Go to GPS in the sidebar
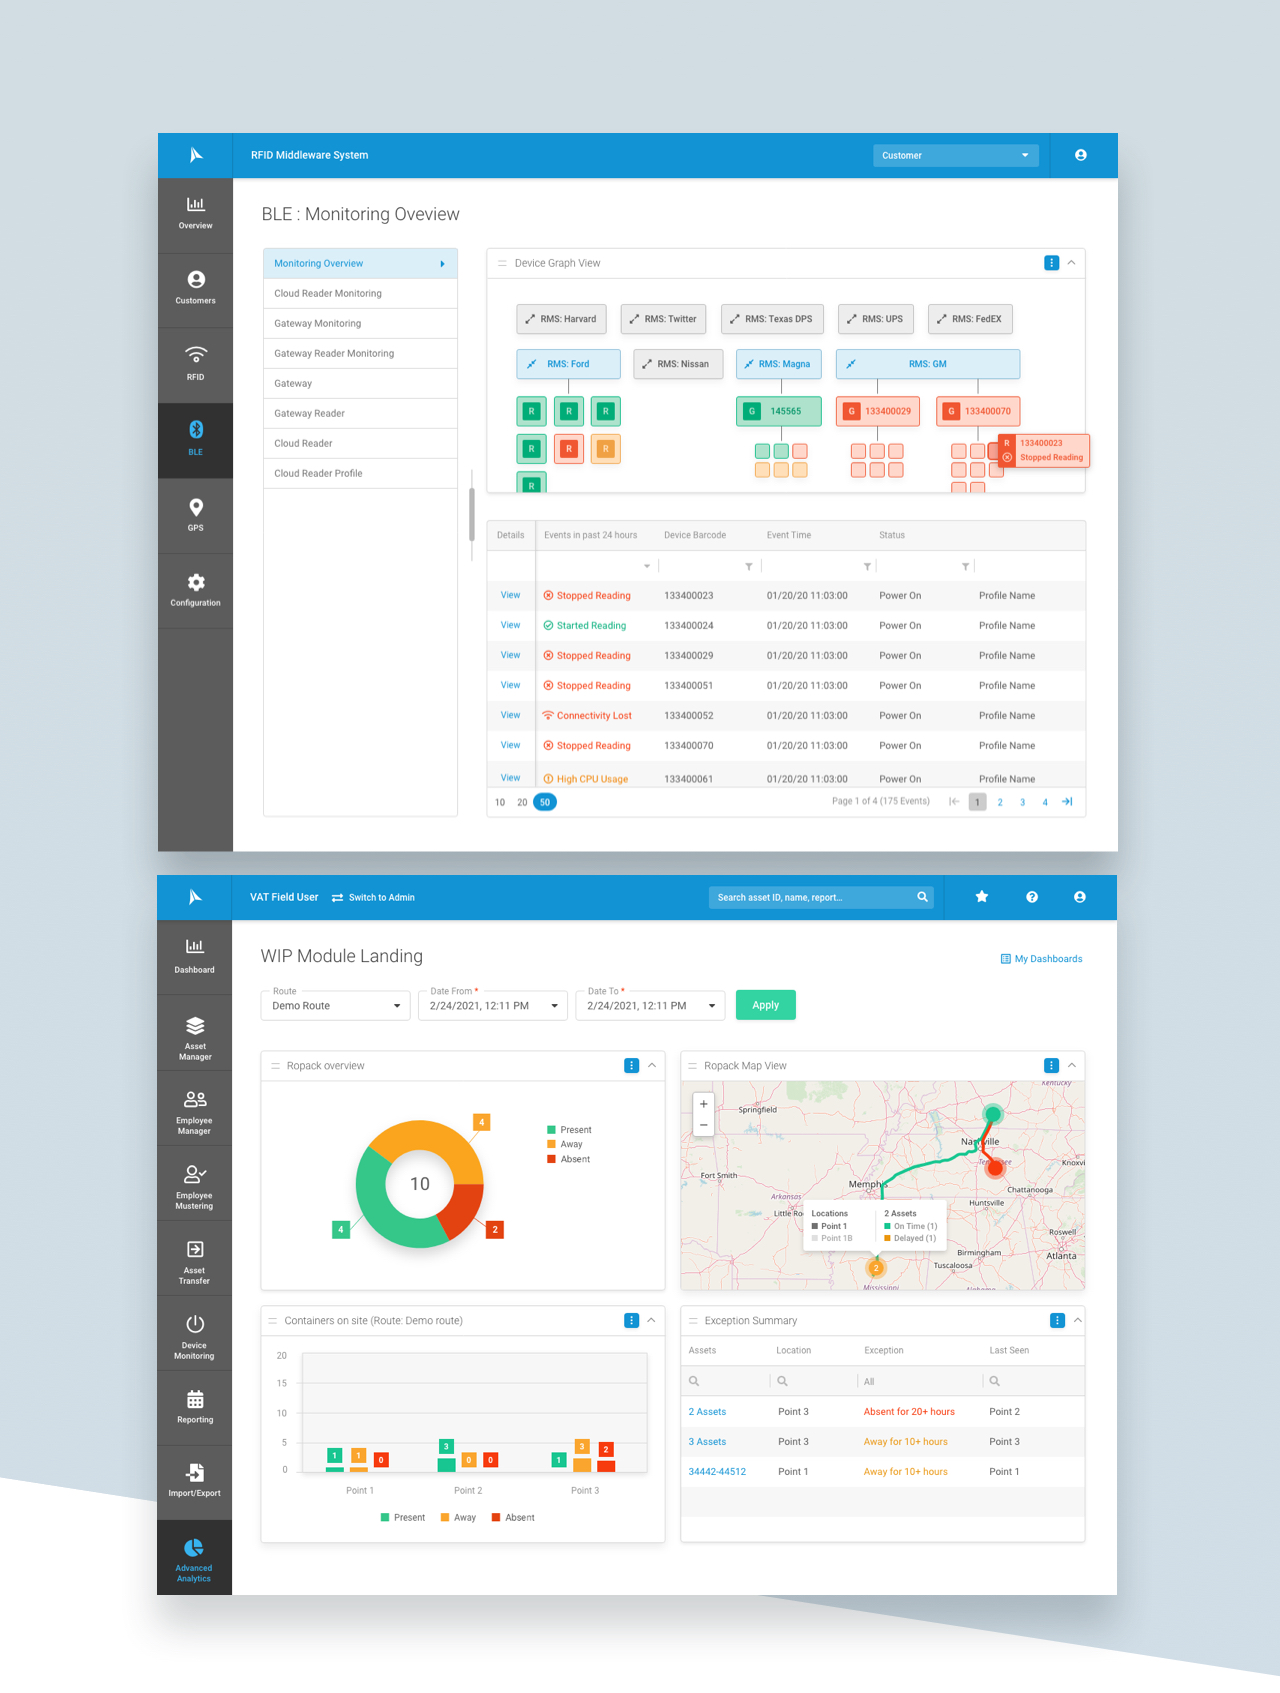The image size is (1280, 1693). [x=196, y=514]
